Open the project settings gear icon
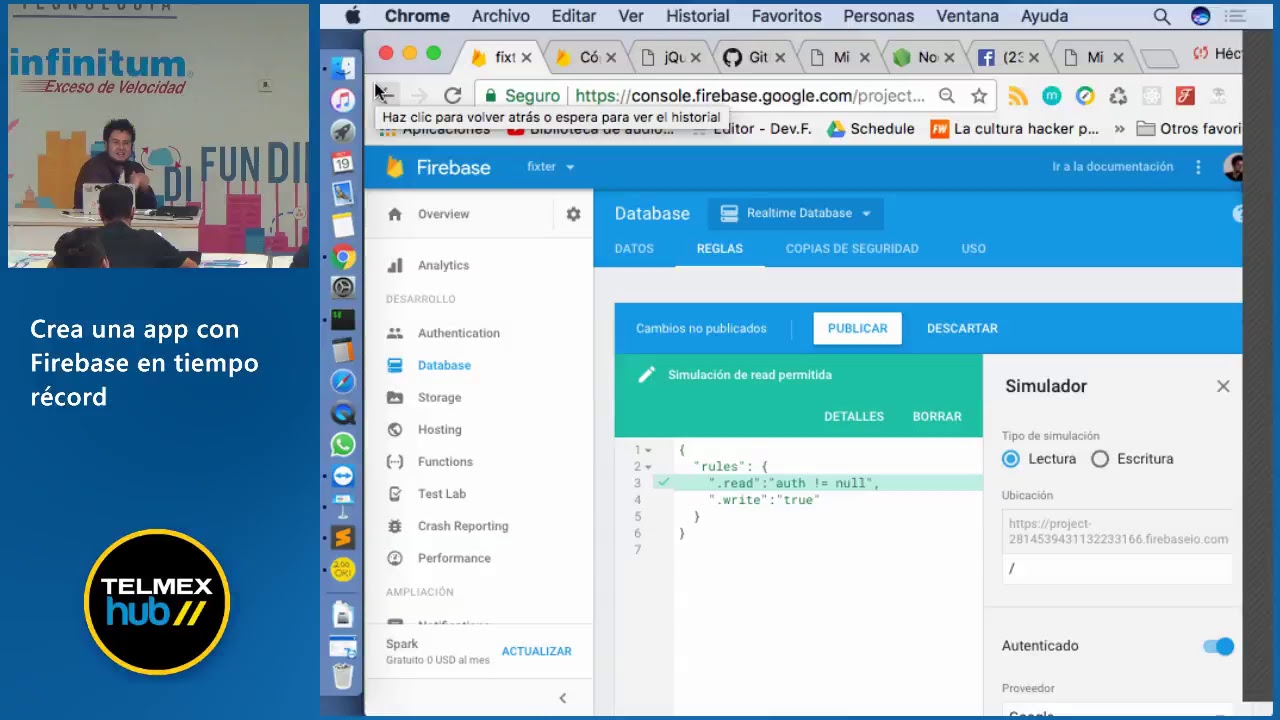 tap(573, 214)
